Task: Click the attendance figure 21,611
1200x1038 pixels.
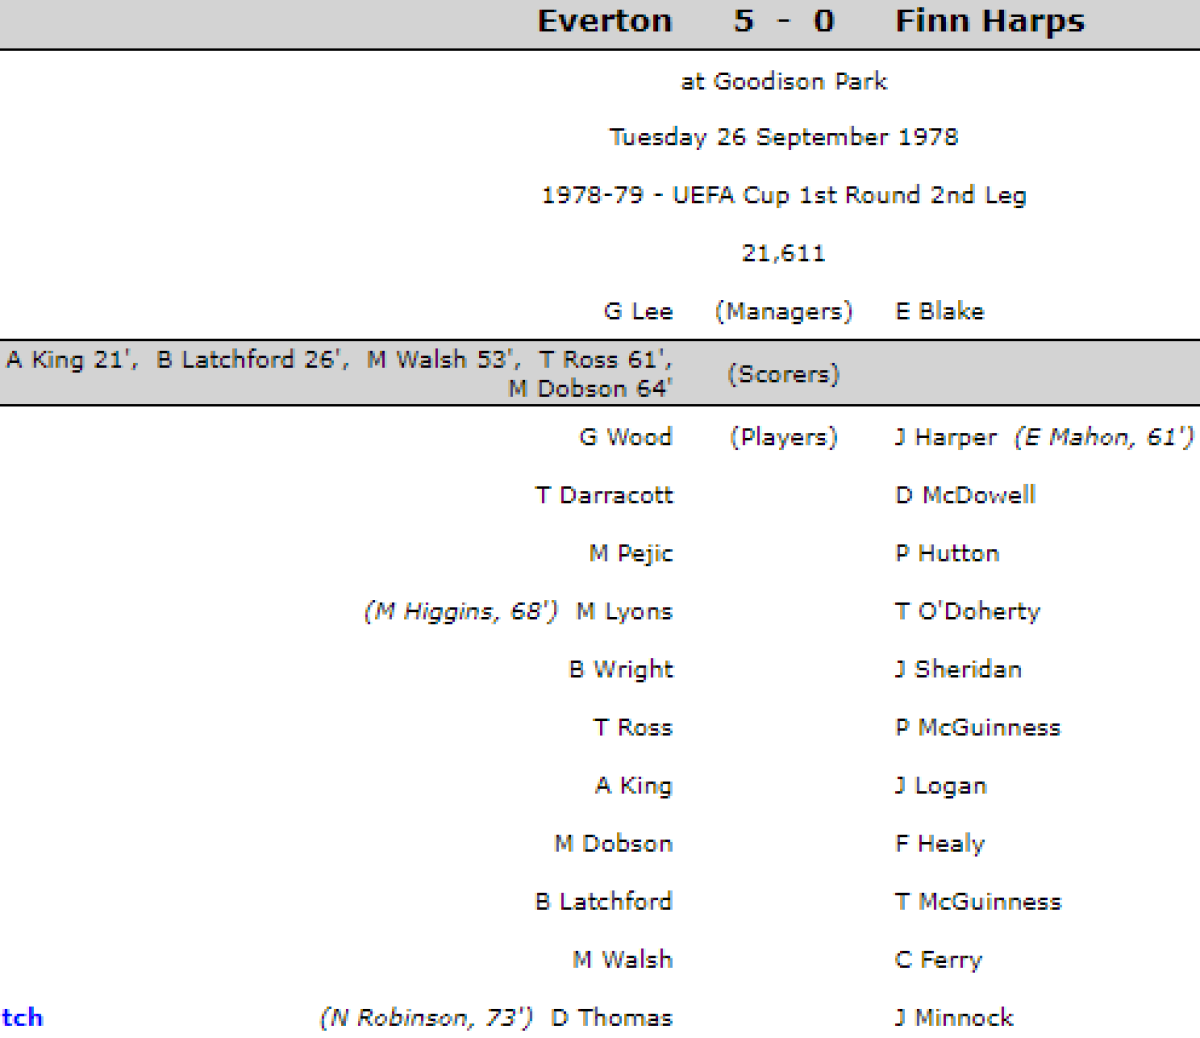Action: coord(783,253)
